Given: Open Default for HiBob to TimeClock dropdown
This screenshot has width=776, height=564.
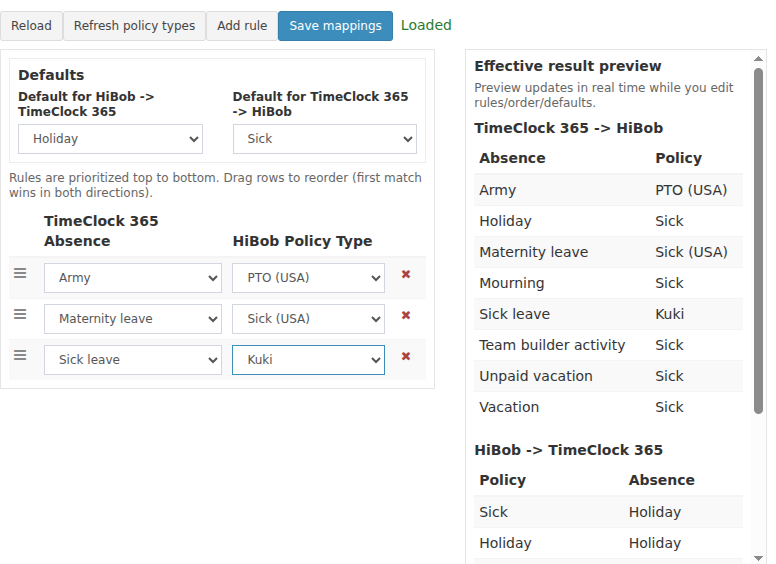Looking at the screenshot, I should click(x=110, y=139).
